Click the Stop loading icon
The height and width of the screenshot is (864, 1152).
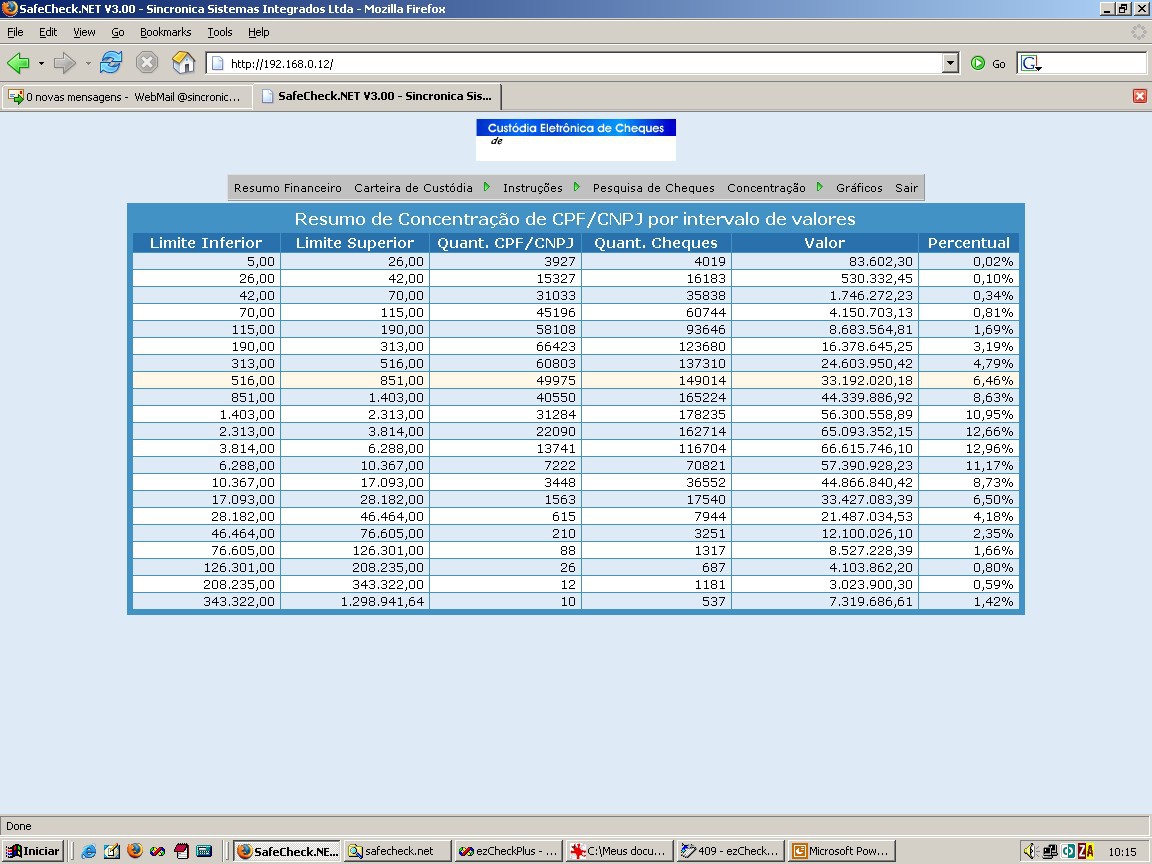[147, 62]
